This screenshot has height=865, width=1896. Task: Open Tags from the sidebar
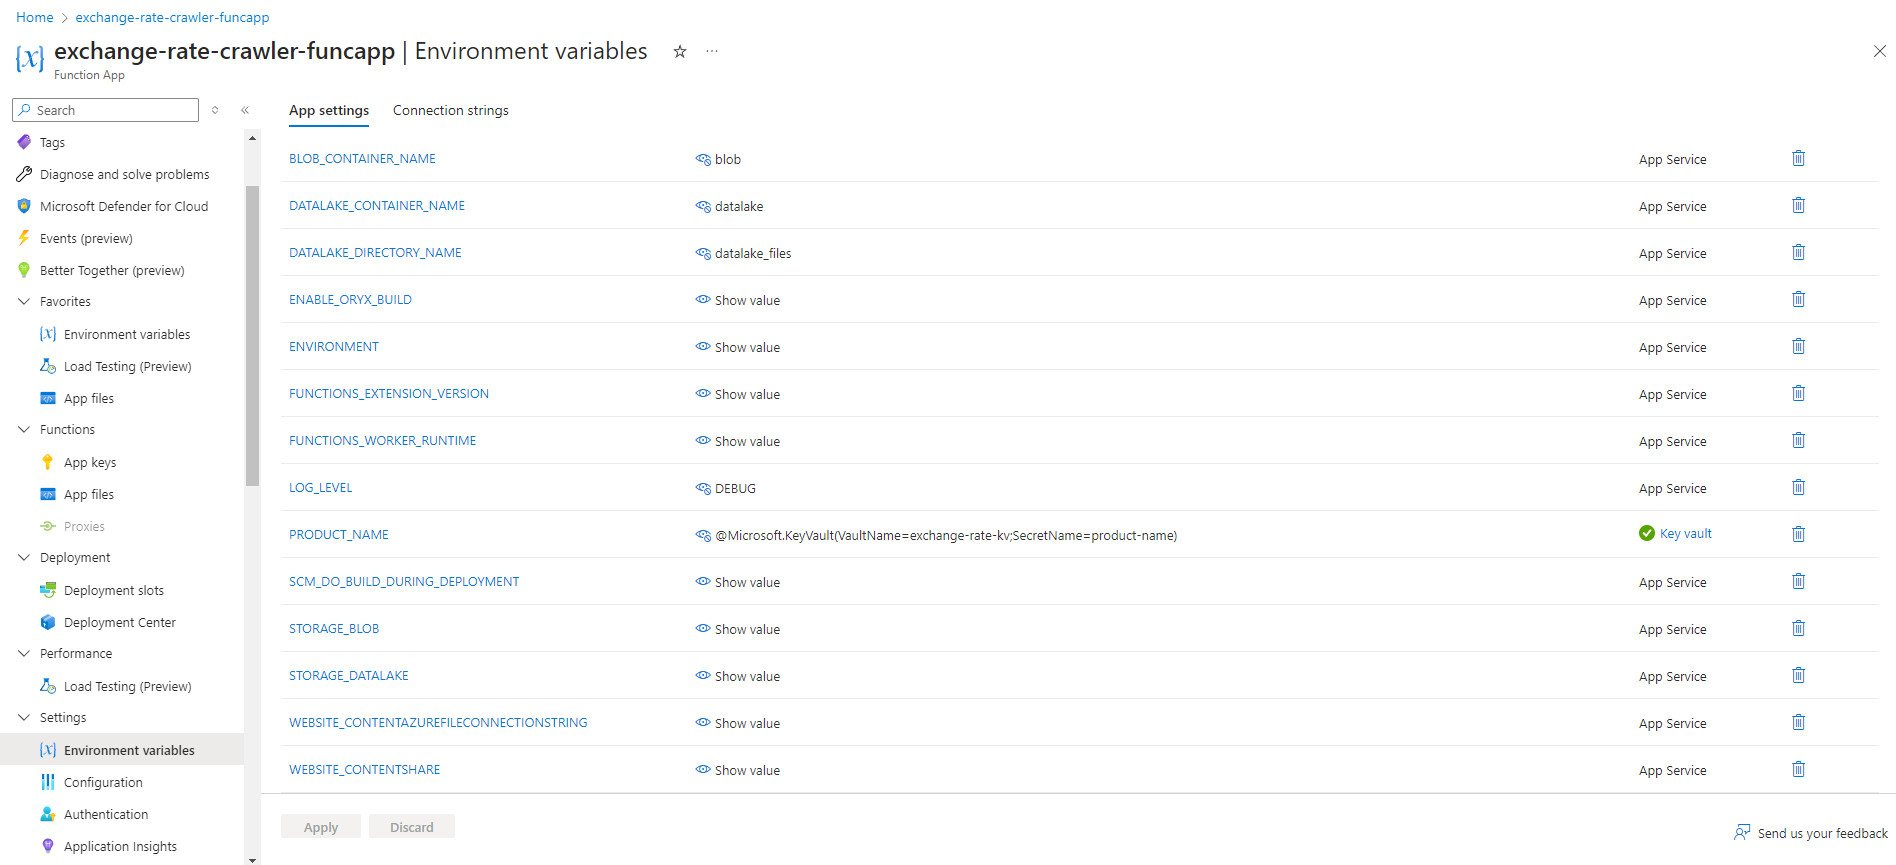(52, 142)
